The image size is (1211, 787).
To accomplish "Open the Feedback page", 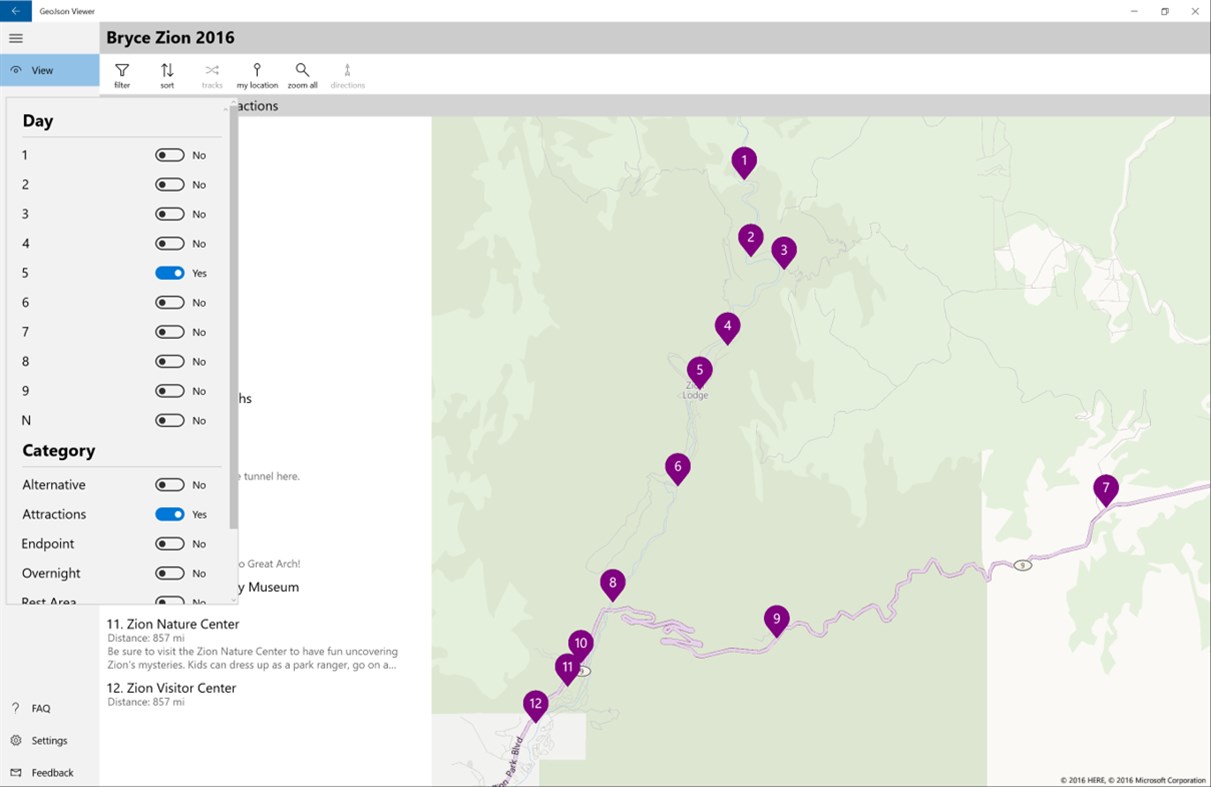I will [x=50, y=772].
